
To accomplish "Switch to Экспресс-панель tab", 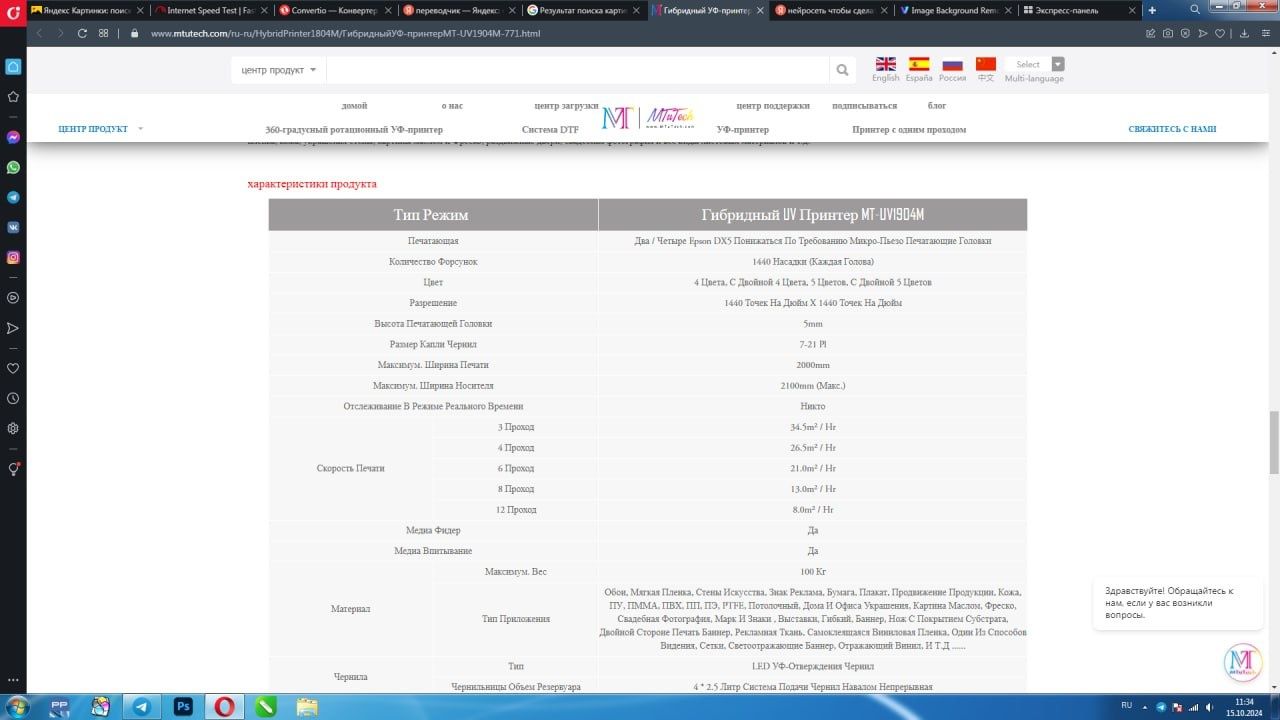I will 1078,10.
